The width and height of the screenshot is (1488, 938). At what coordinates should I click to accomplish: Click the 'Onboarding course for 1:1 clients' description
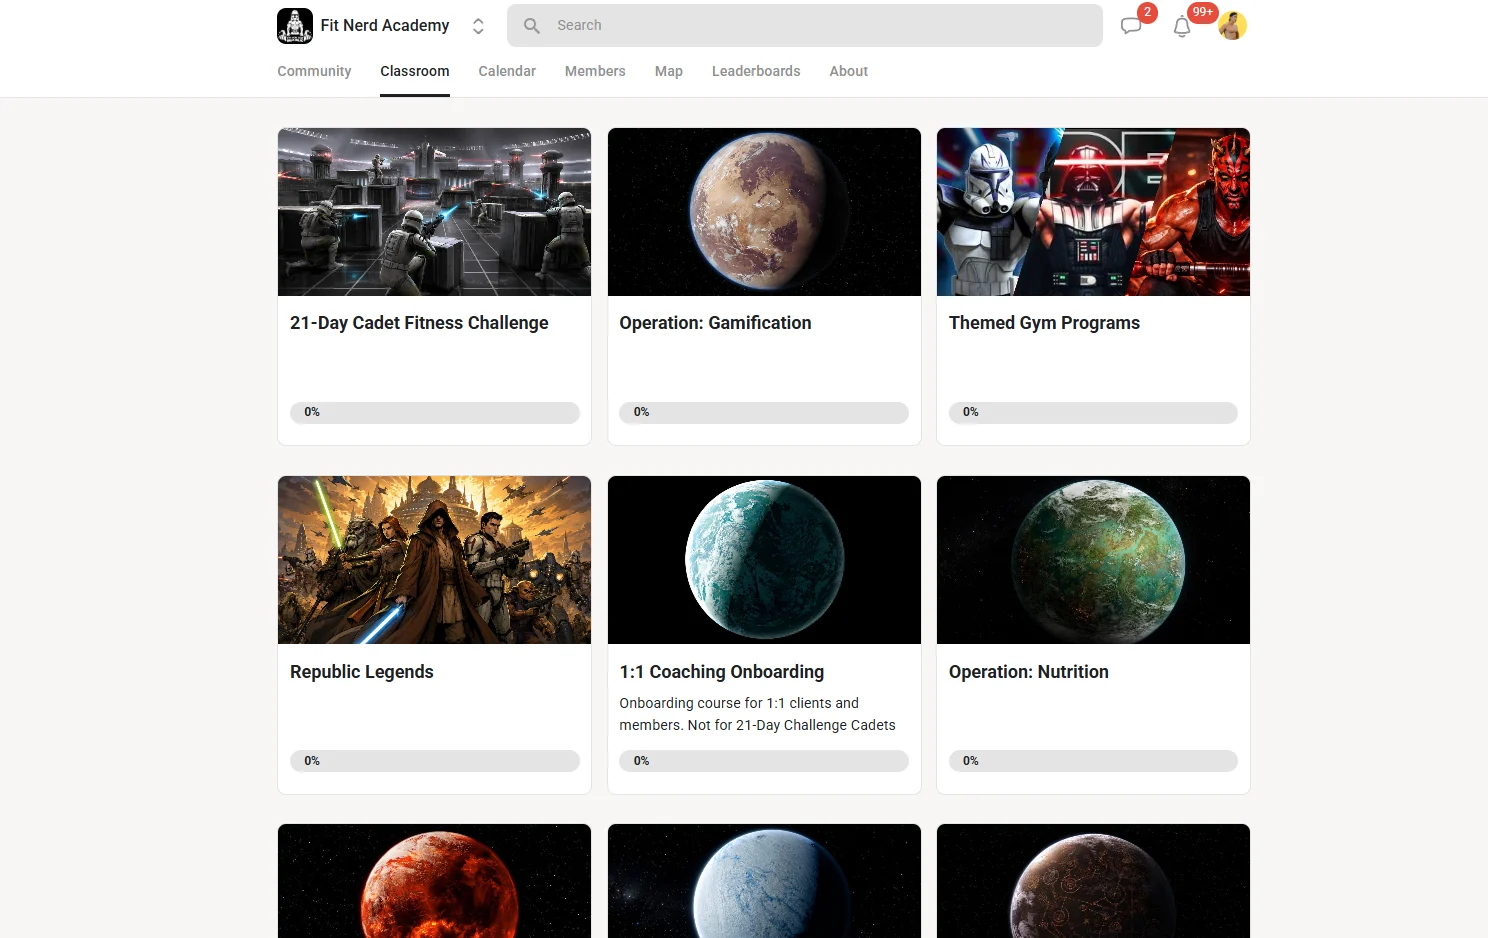757,714
